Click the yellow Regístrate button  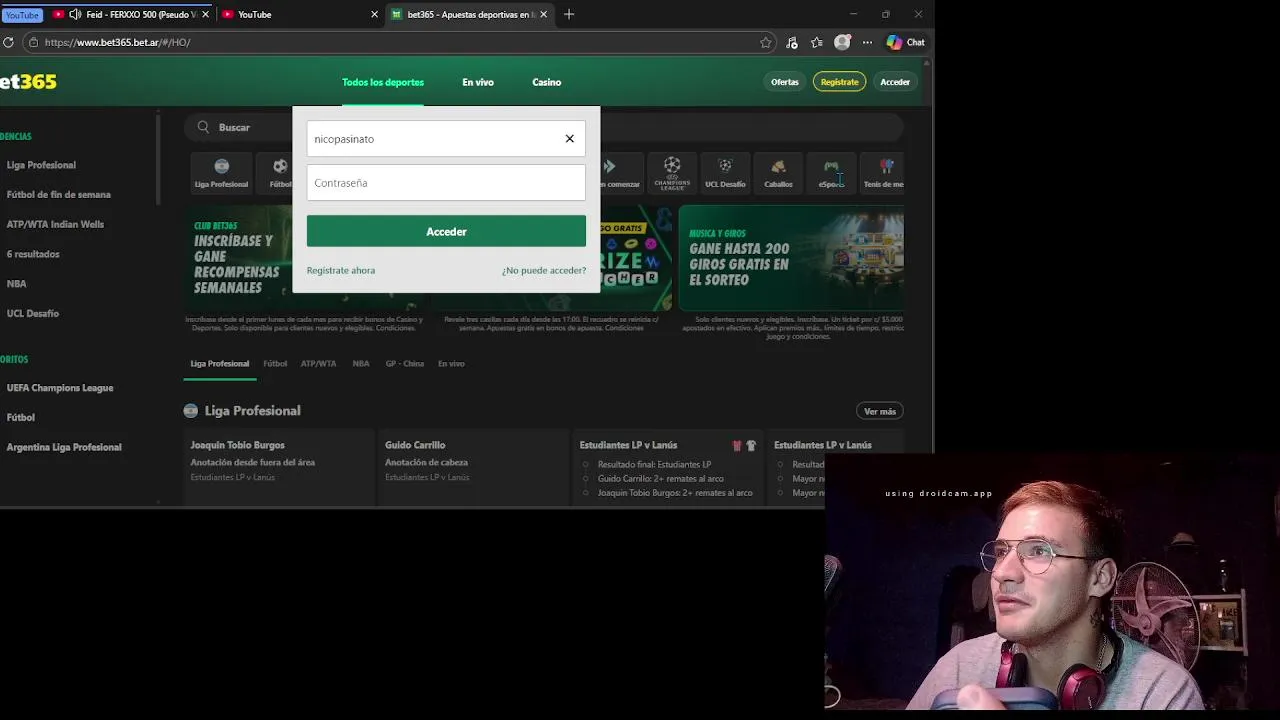point(840,82)
